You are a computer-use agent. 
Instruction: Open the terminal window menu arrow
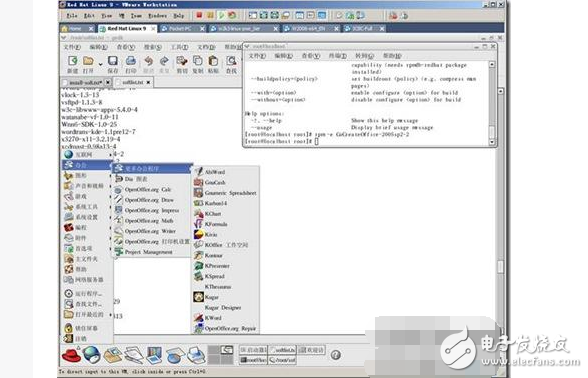tap(247, 46)
